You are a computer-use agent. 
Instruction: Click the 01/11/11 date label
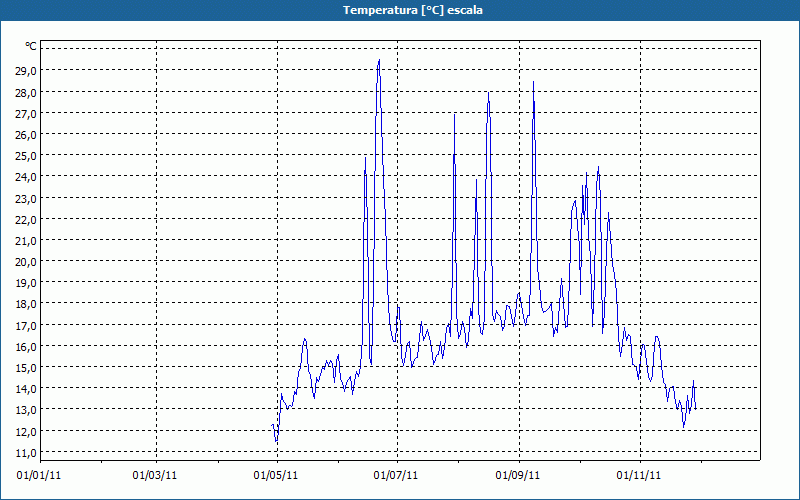pyautogui.click(x=639, y=476)
